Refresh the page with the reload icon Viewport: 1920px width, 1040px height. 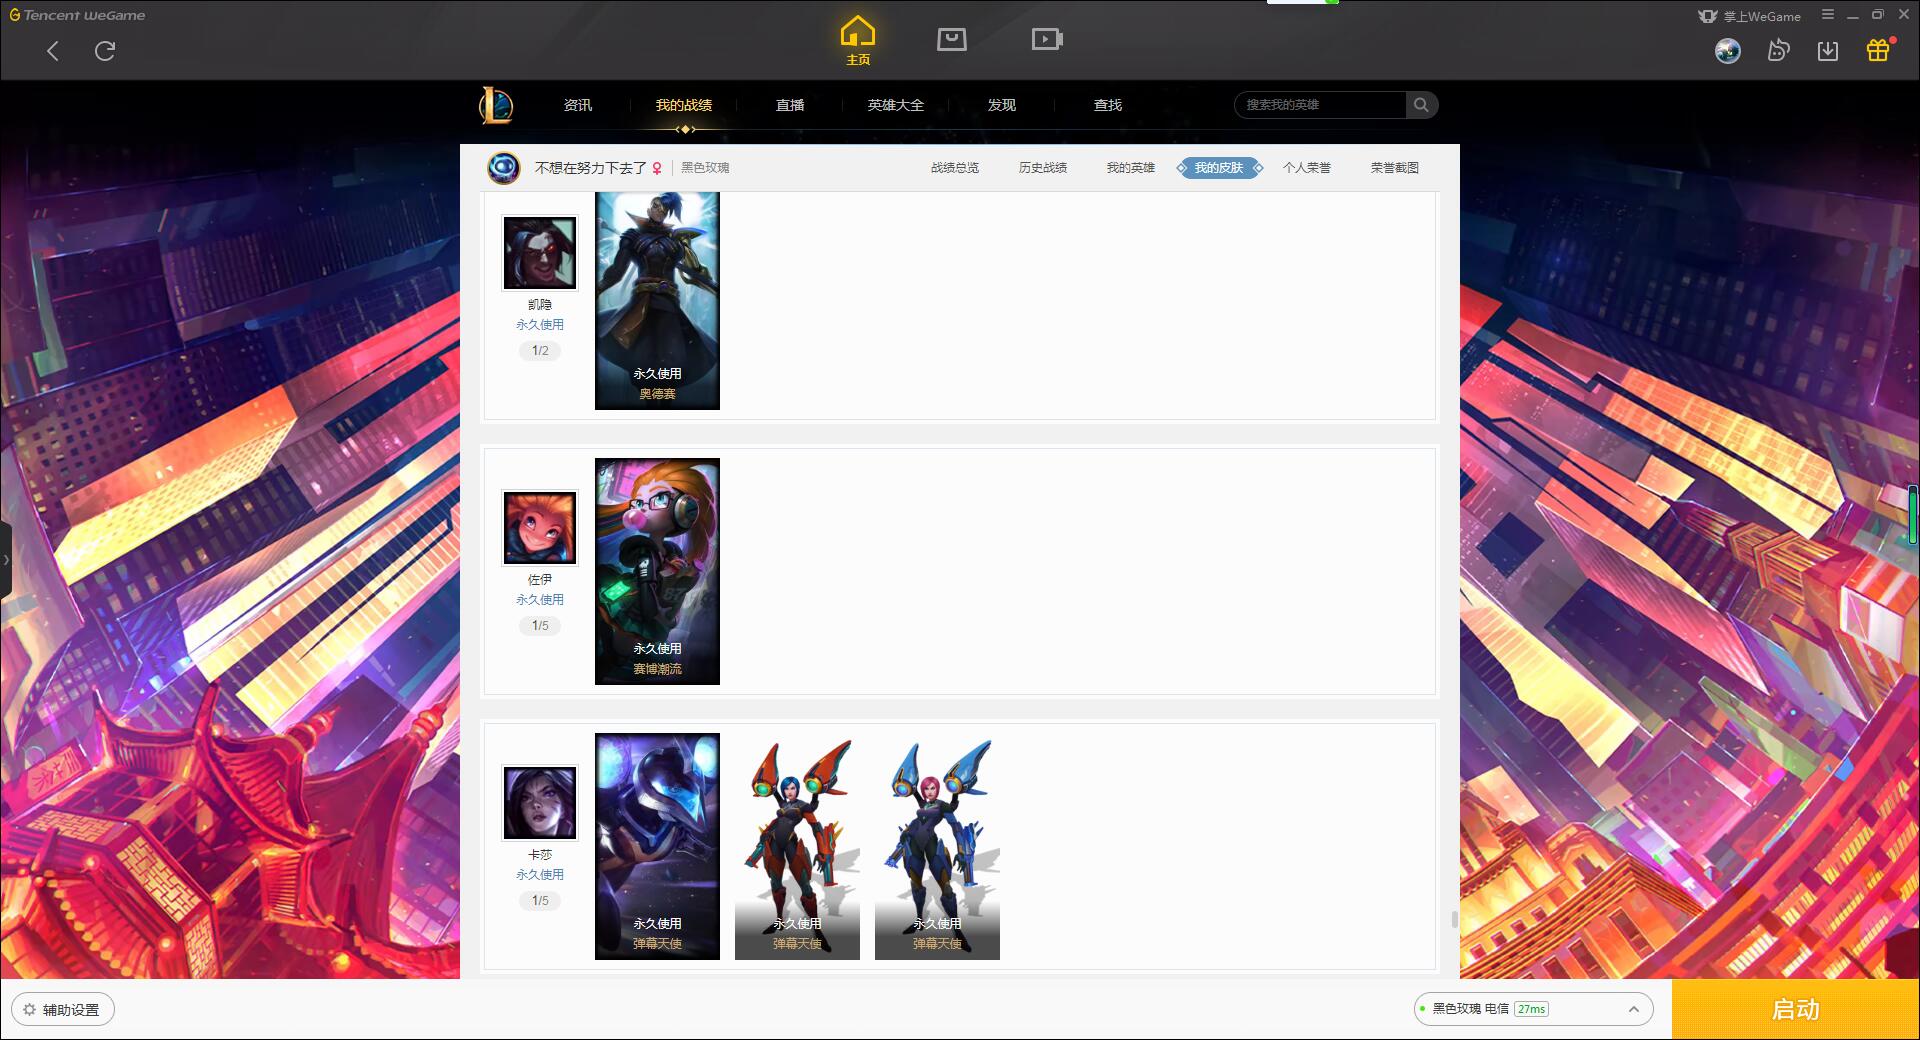(x=105, y=51)
